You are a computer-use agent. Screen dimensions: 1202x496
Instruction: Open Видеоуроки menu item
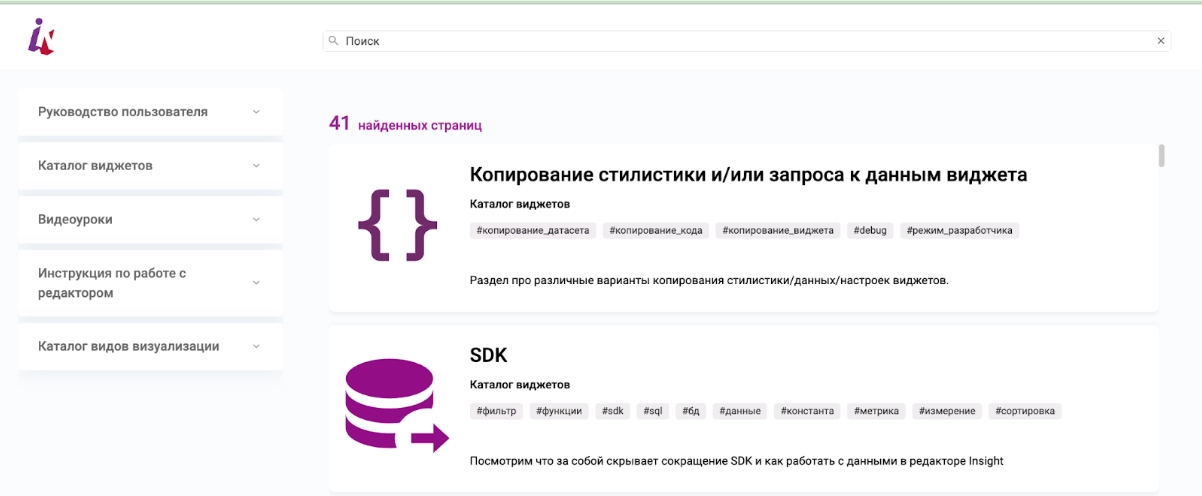pos(75,220)
